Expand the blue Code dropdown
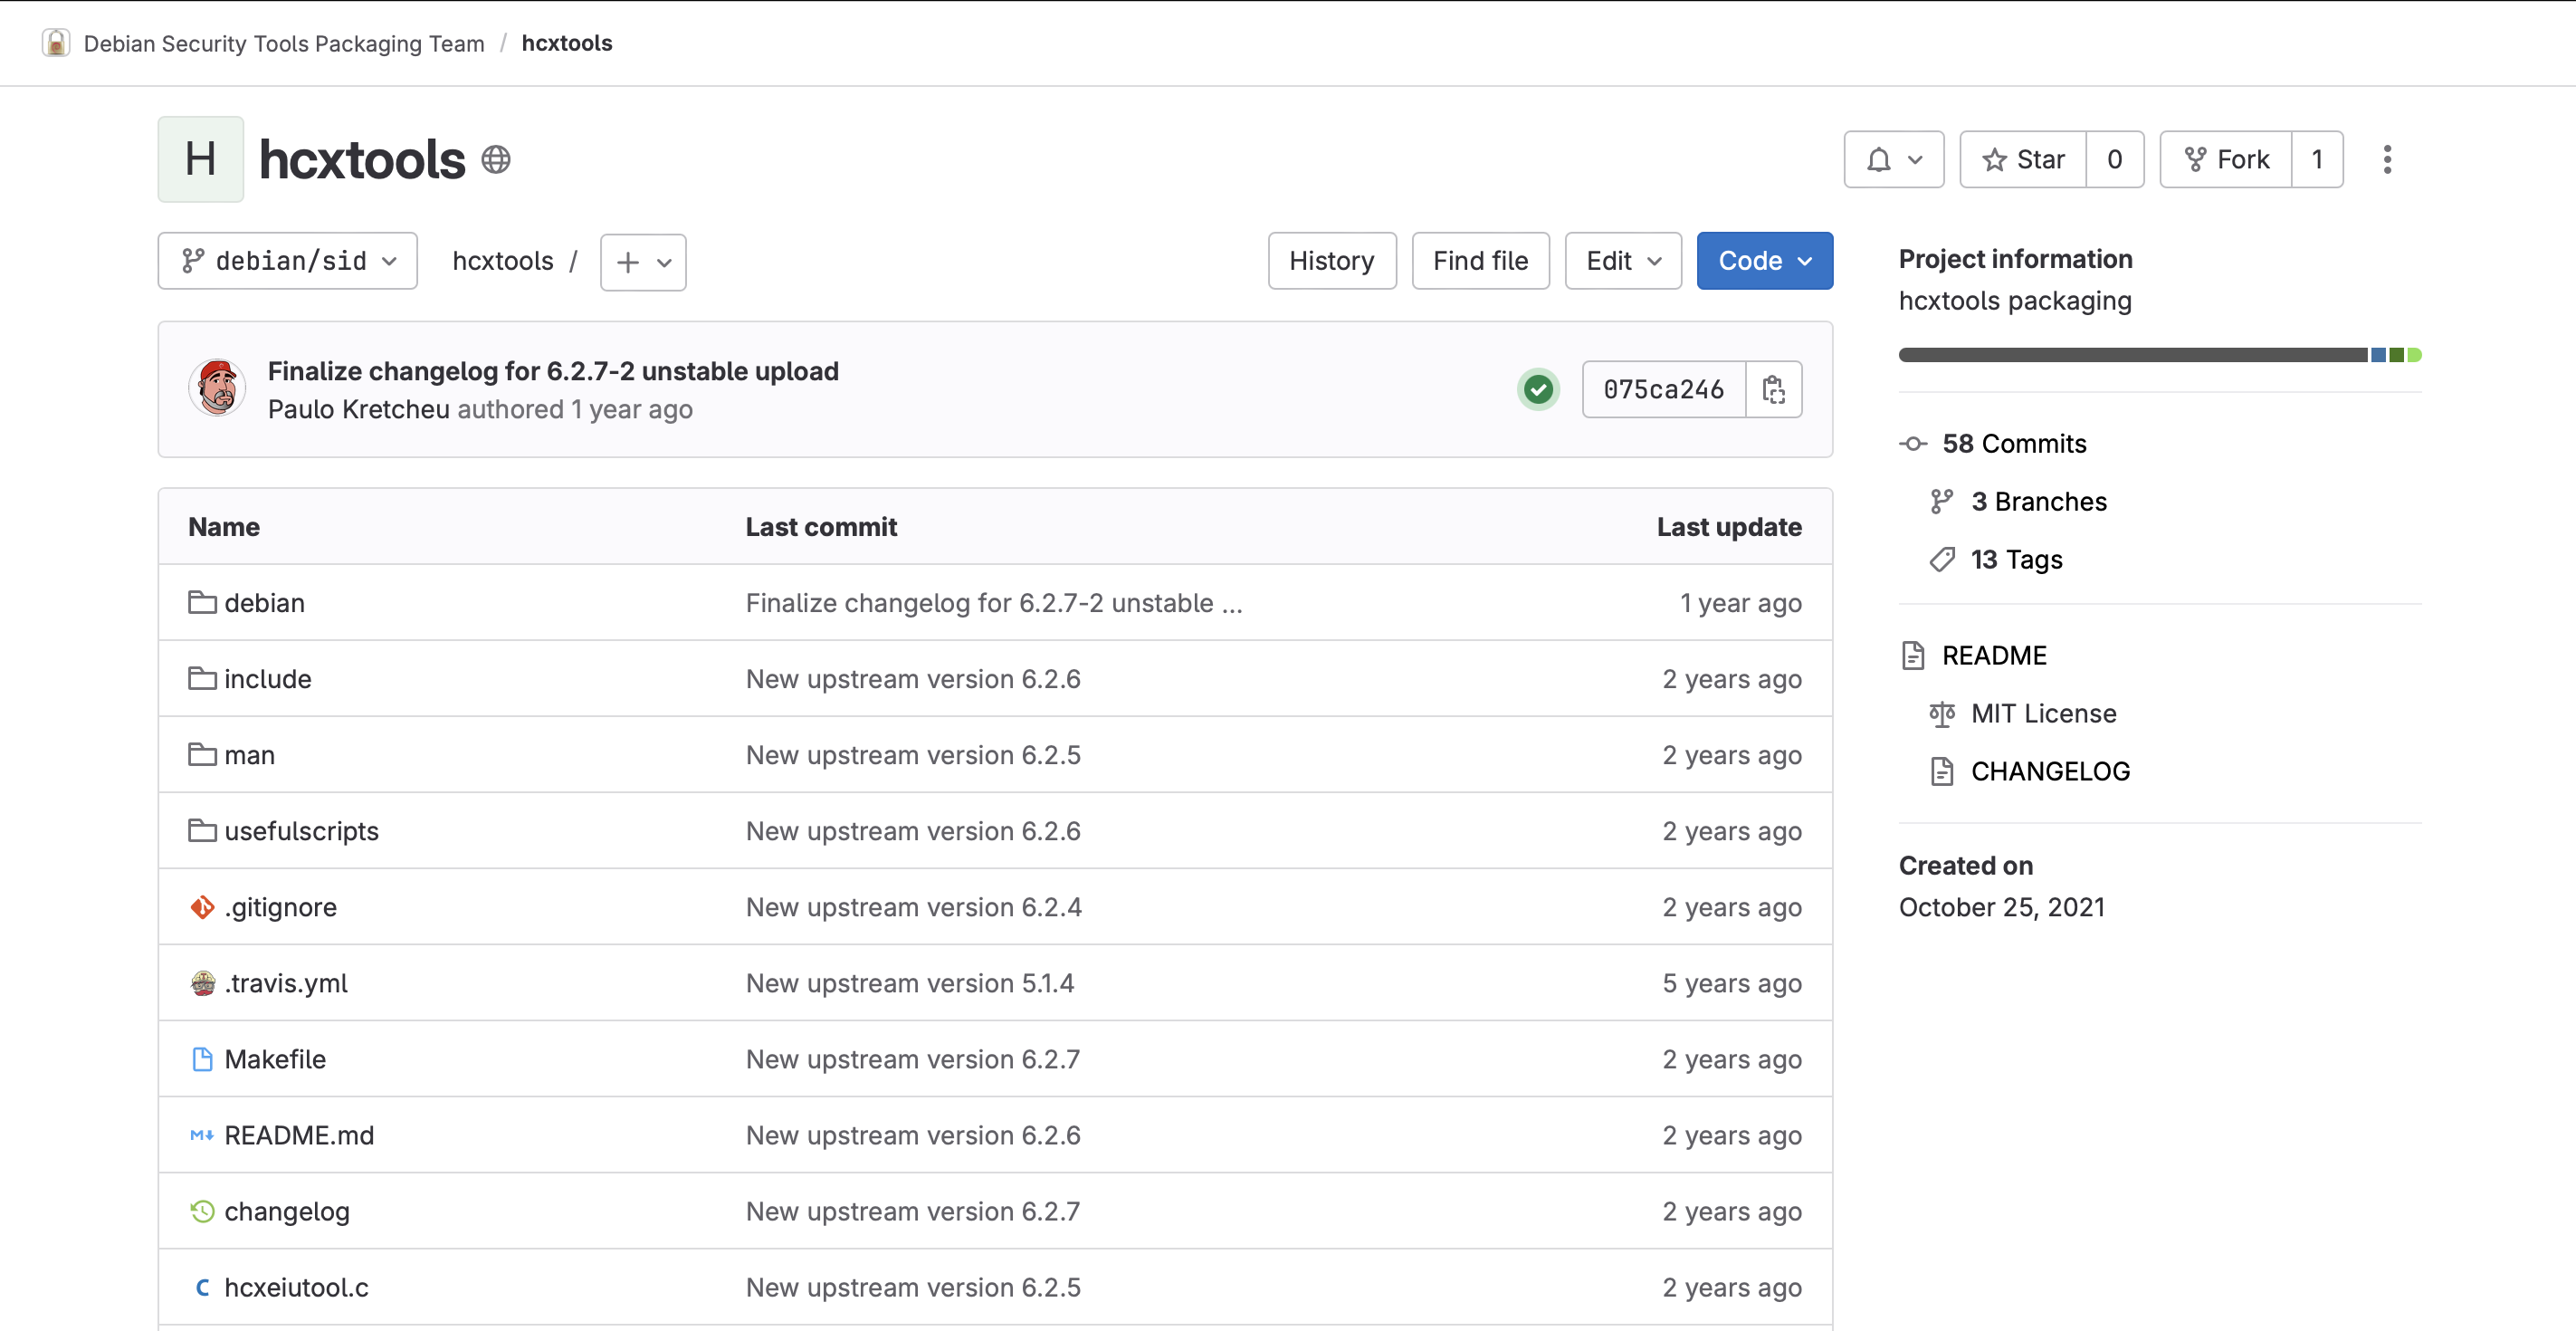2576x1331 pixels. (1764, 261)
